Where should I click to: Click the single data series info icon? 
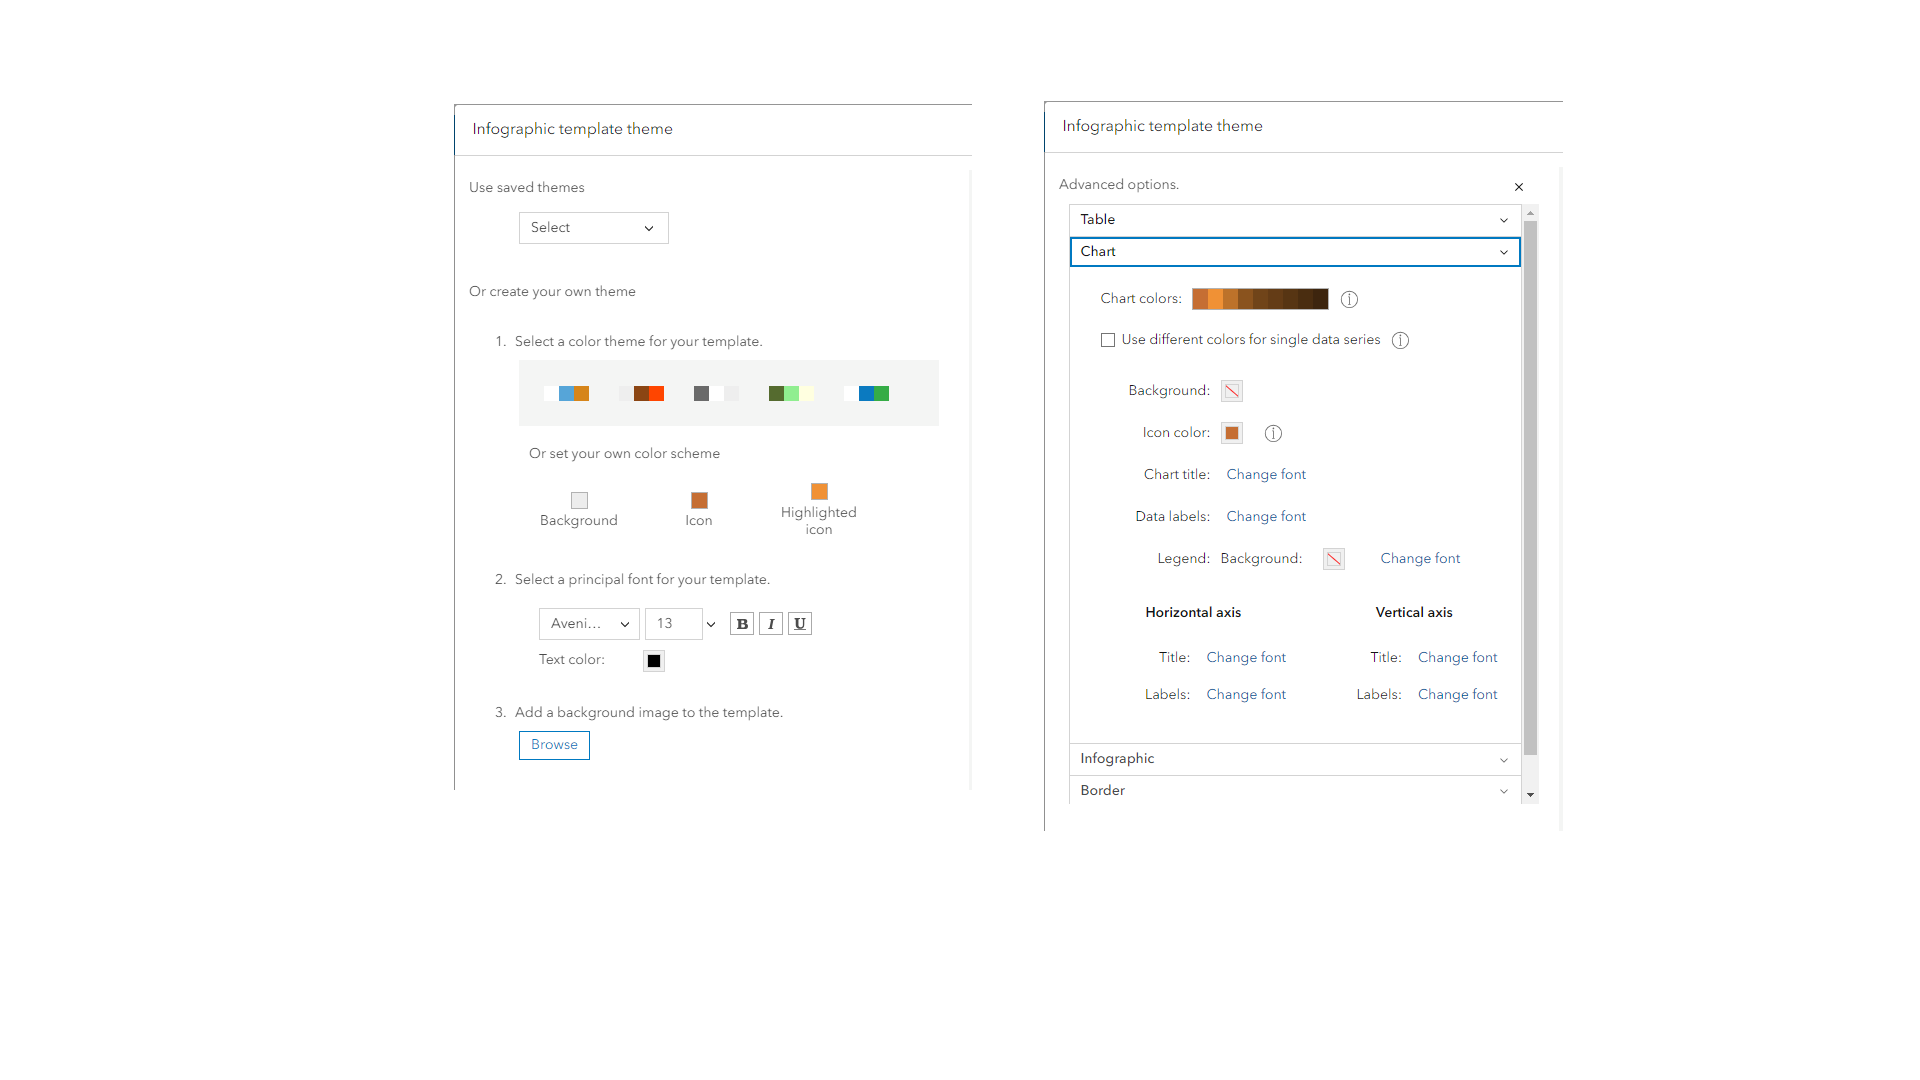tap(1400, 340)
